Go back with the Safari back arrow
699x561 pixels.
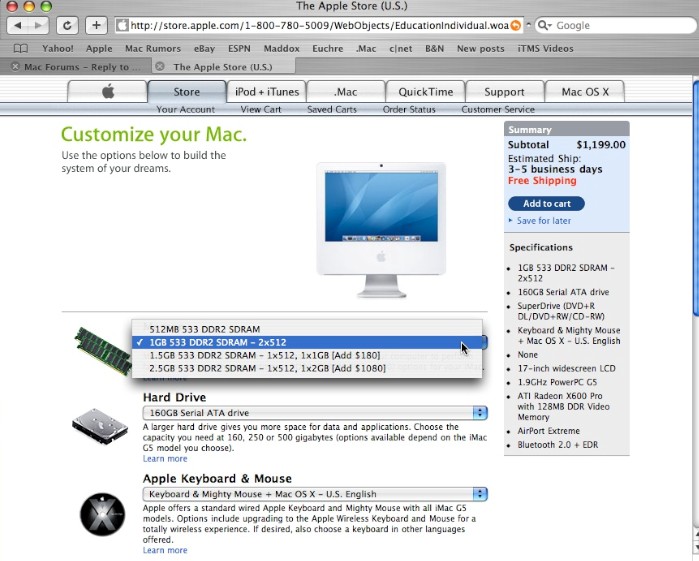[17, 25]
